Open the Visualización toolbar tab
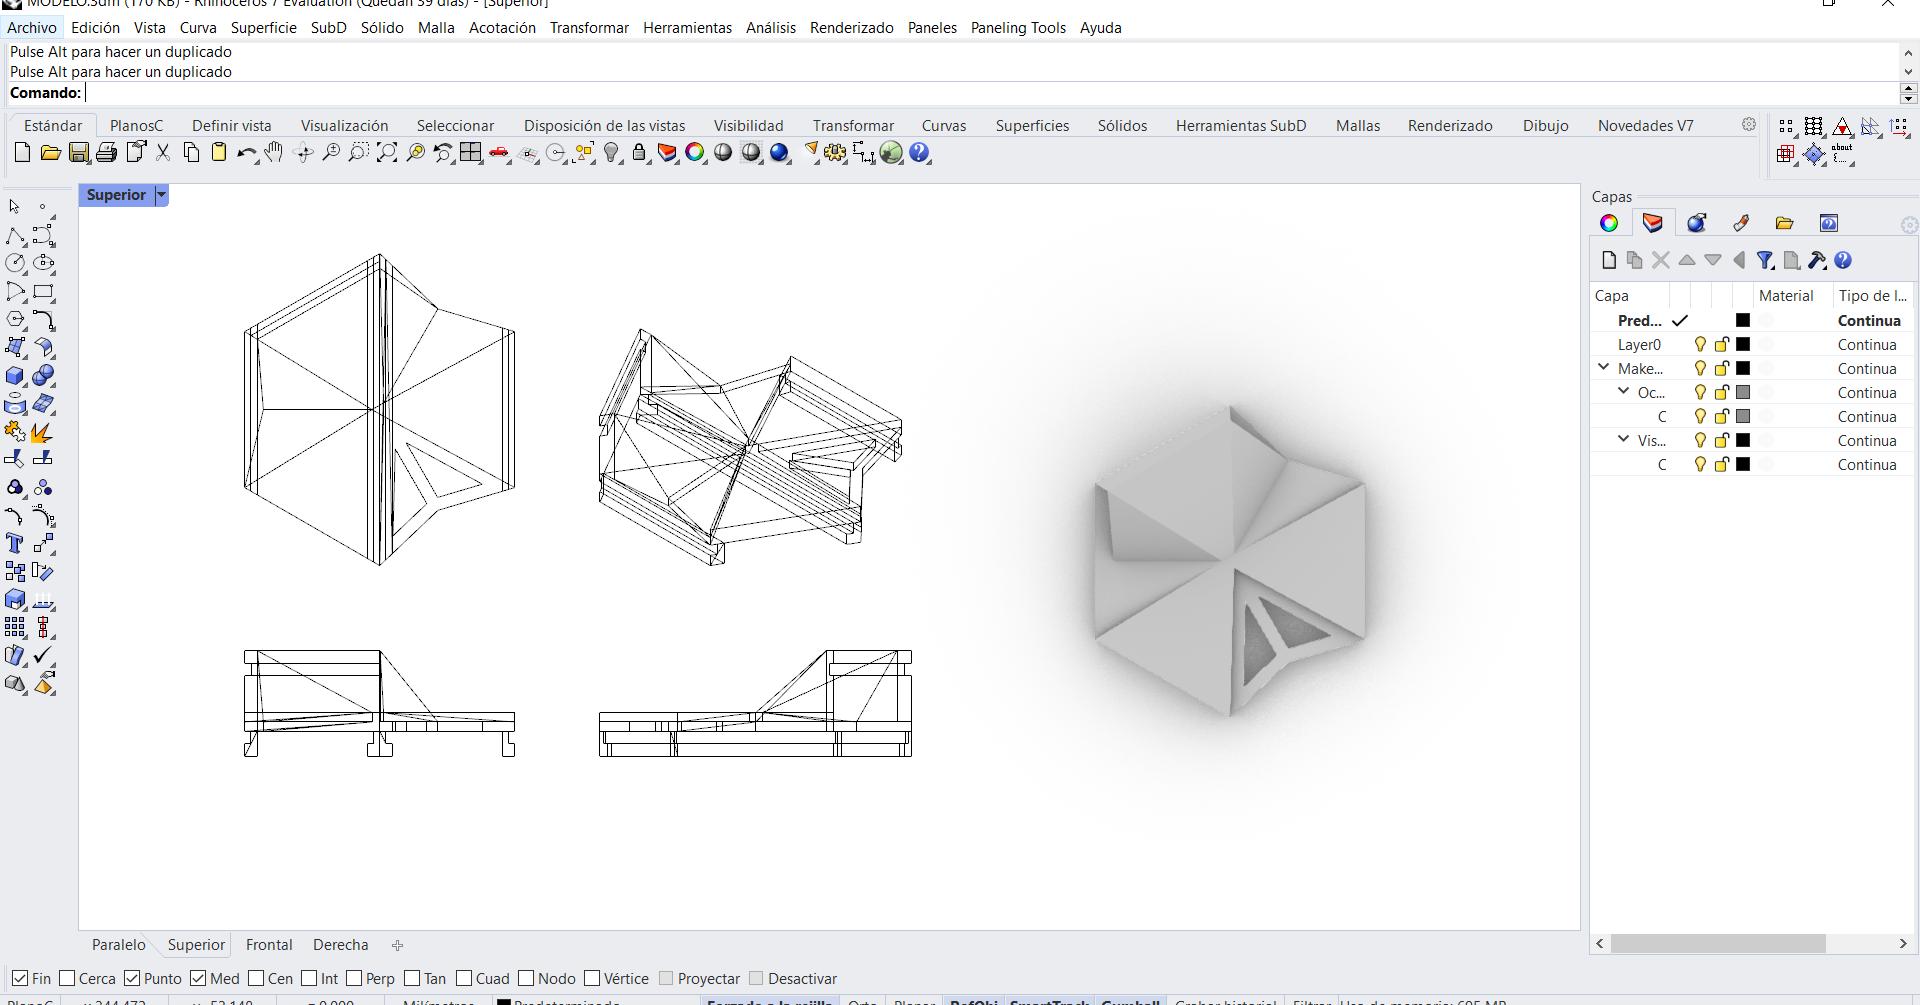 (x=344, y=126)
